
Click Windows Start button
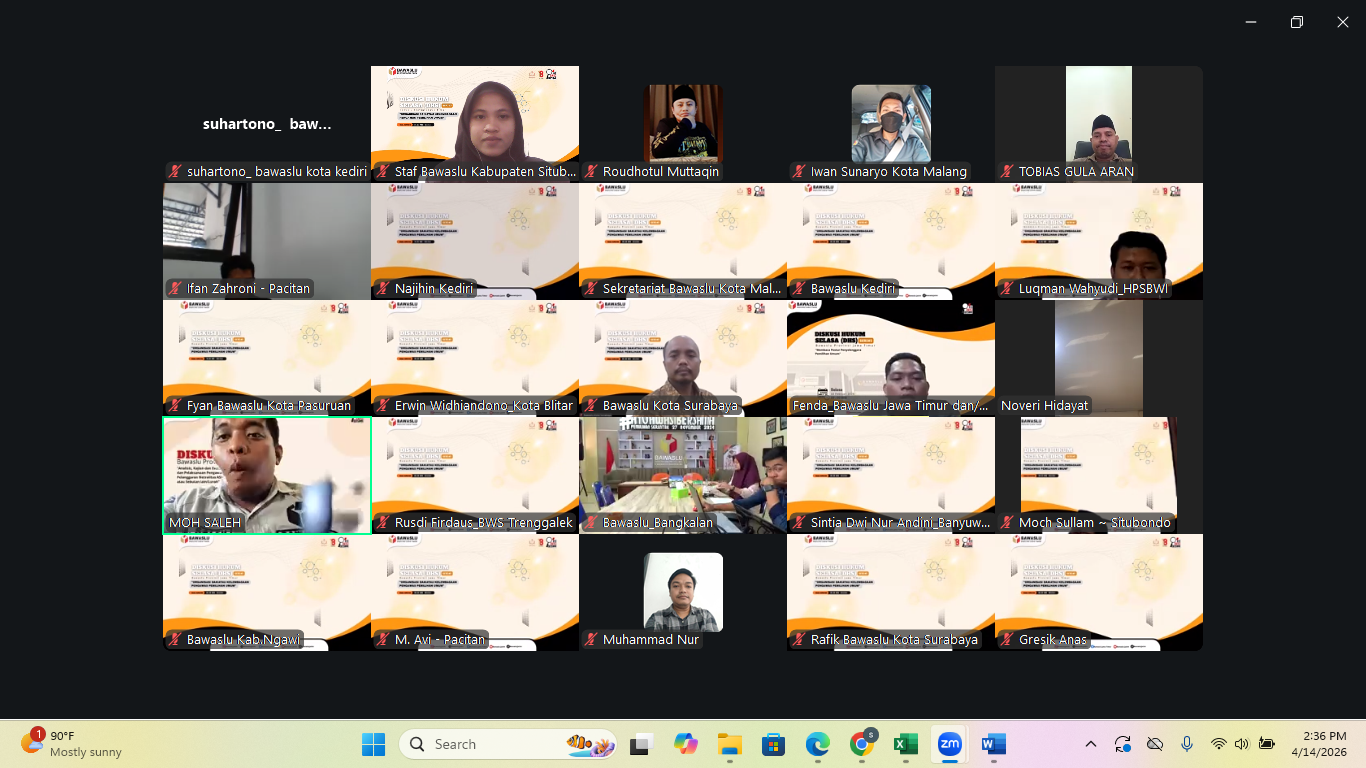point(373,744)
